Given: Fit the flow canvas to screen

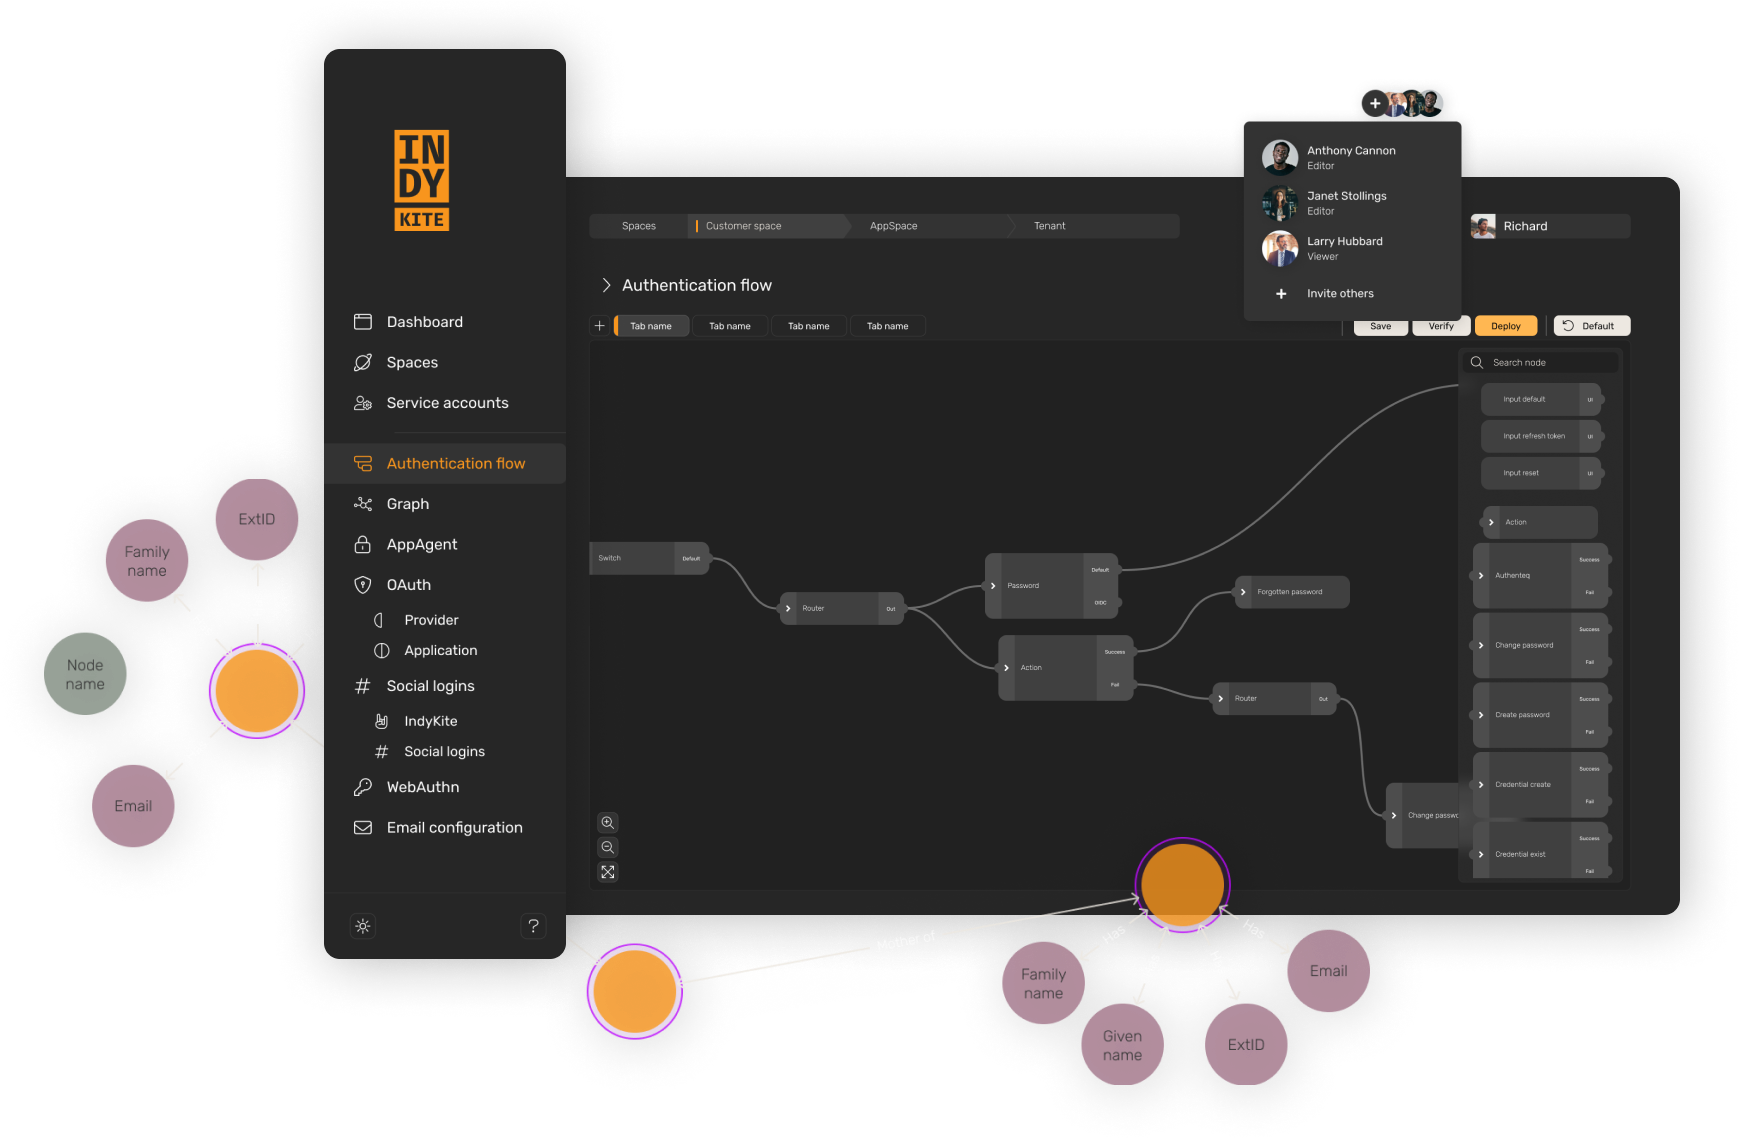Looking at the screenshot, I should point(608,872).
